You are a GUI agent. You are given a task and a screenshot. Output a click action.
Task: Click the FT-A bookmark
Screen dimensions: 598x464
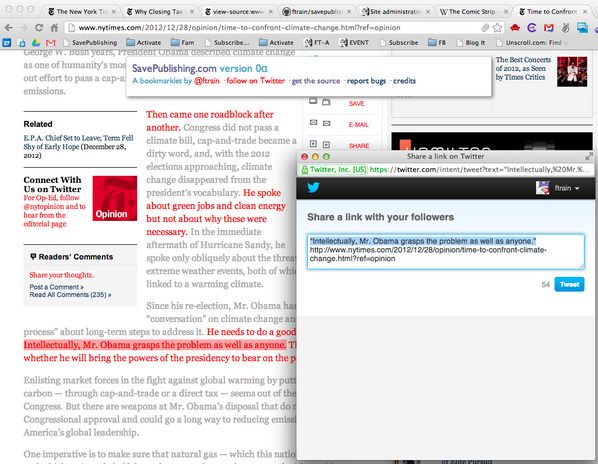tap(317, 43)
